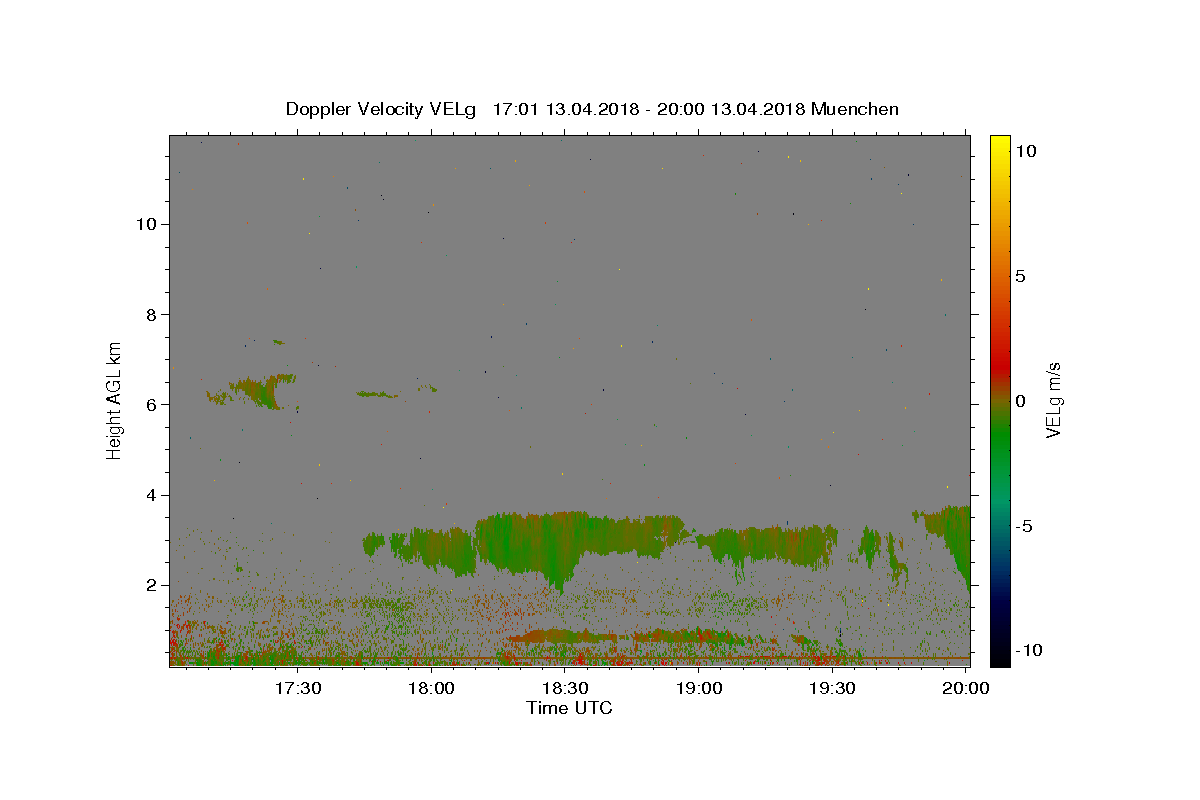Click the 20:00 time tick label
This screenshot has width=1200, height=800.
(x=967, y=688)
